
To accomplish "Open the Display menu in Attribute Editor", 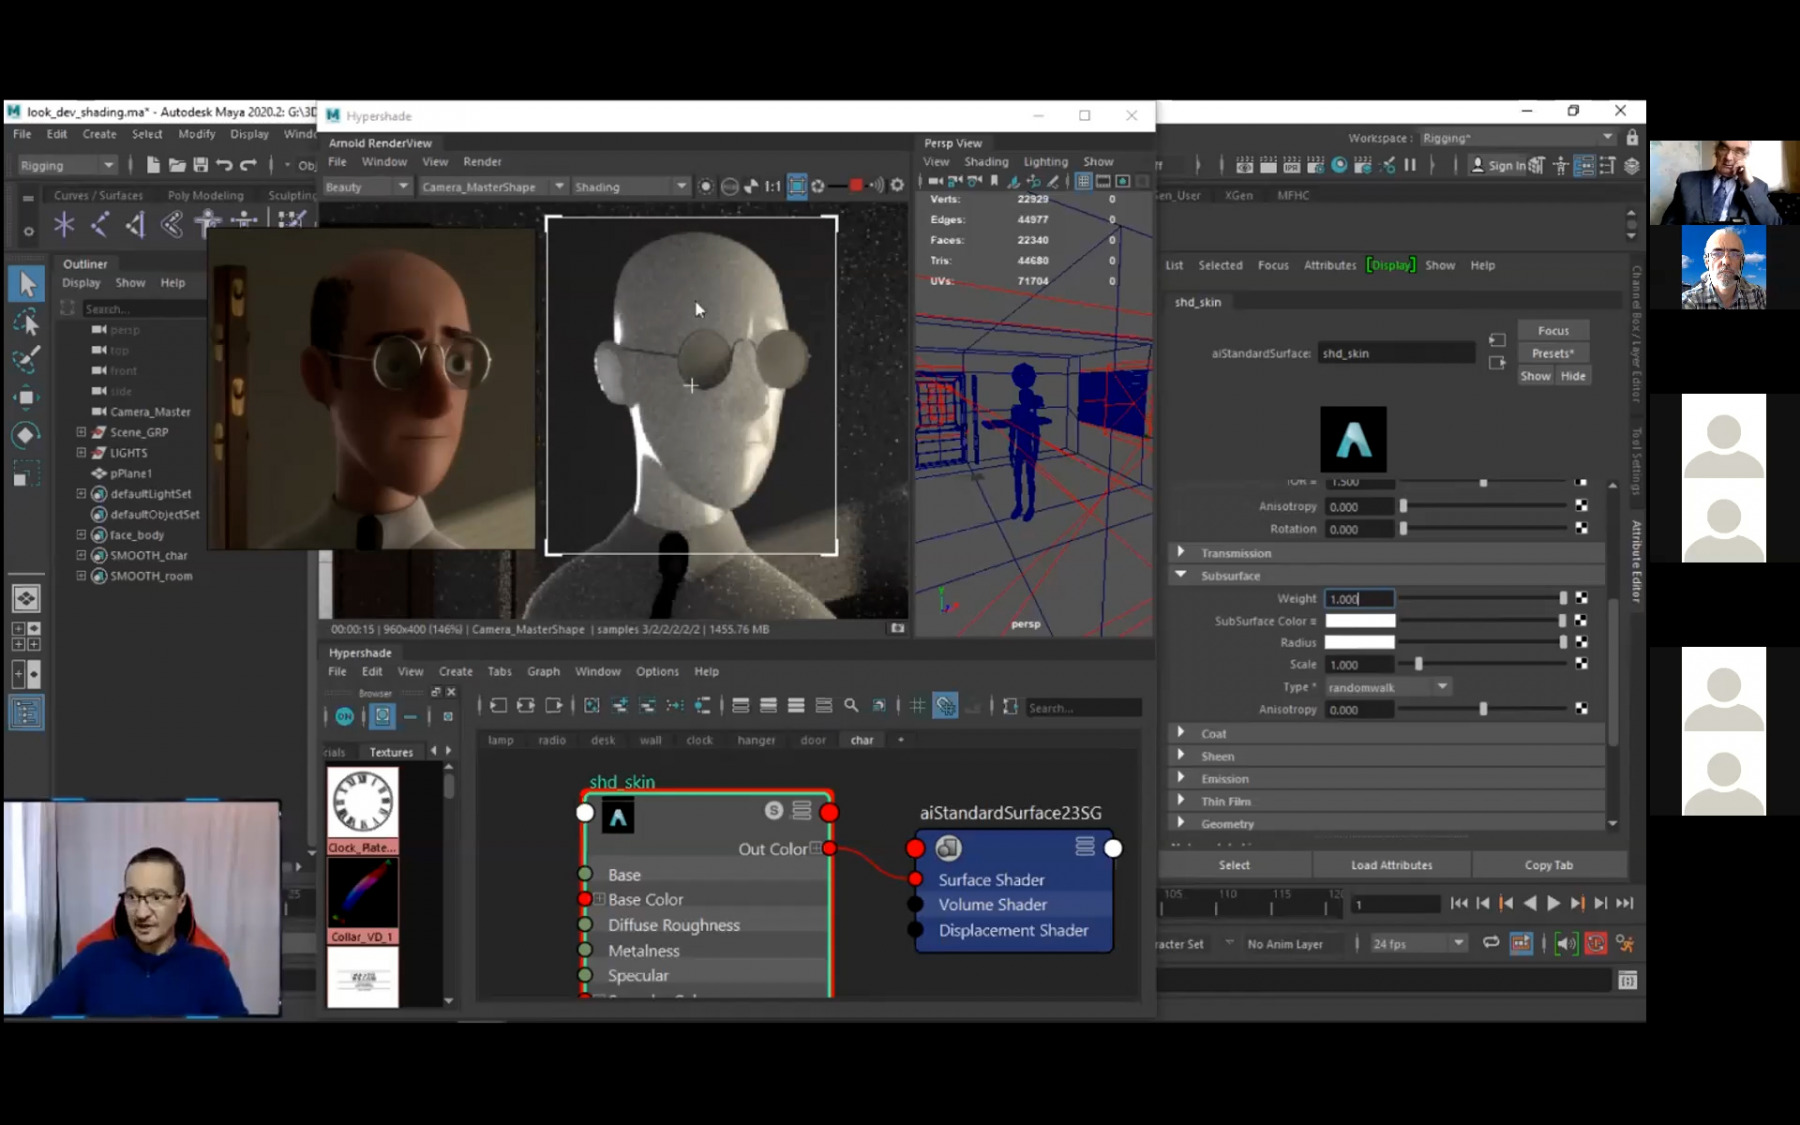I will [1391, 265].
